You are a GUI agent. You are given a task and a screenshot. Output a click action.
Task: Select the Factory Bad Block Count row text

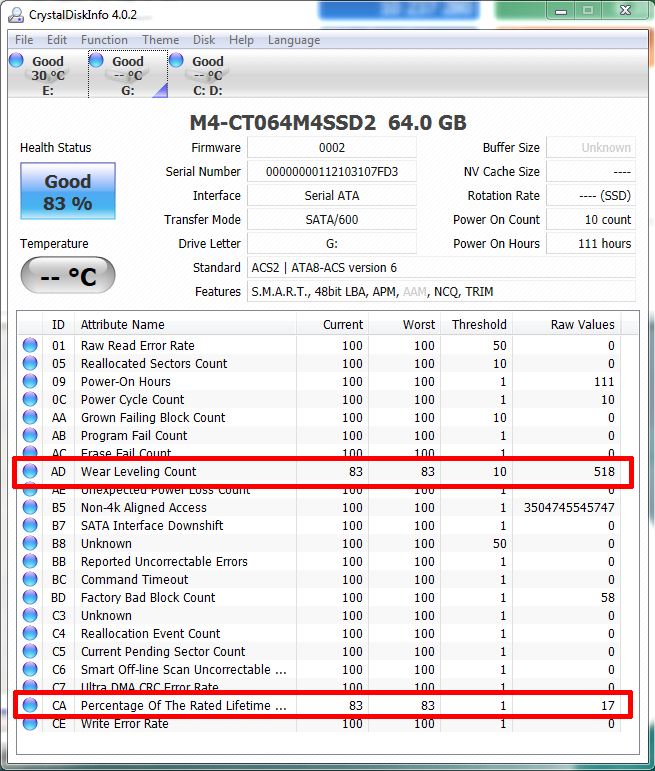(148, 597)
